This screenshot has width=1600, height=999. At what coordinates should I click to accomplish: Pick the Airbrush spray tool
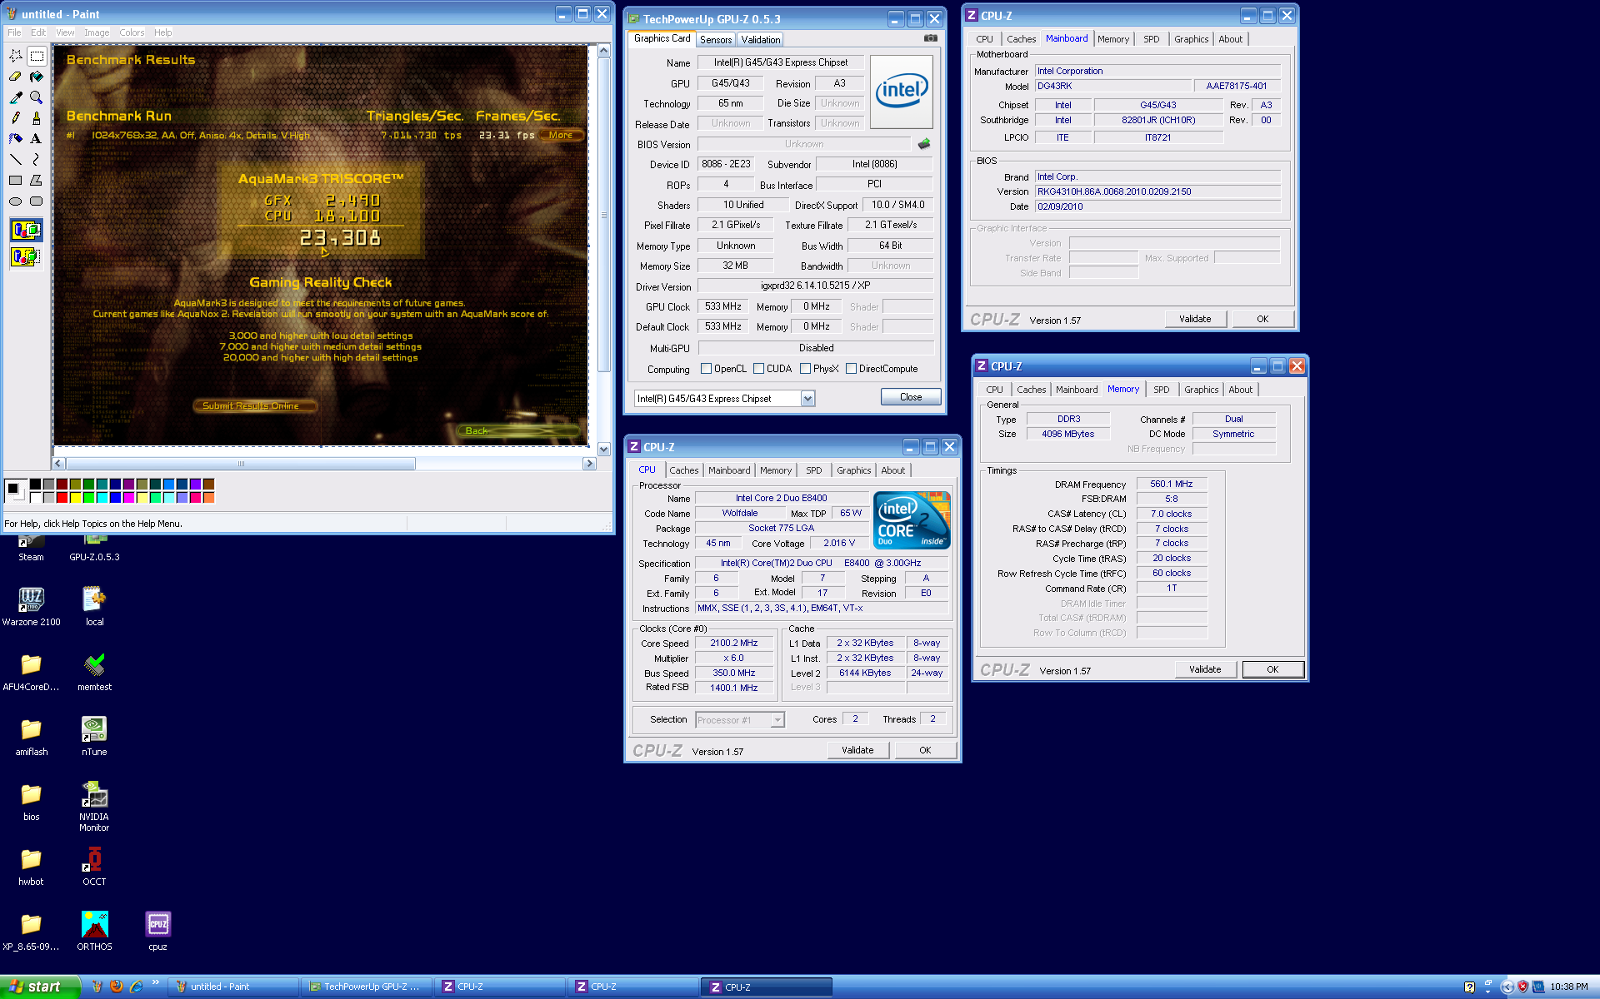16,139
